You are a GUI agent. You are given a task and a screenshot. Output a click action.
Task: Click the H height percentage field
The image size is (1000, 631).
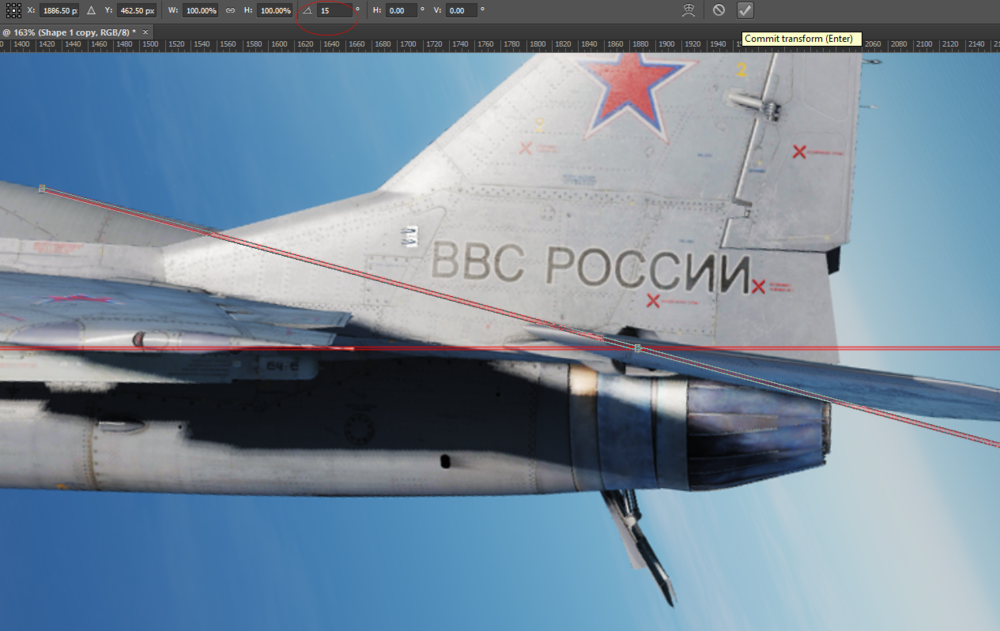275,10
